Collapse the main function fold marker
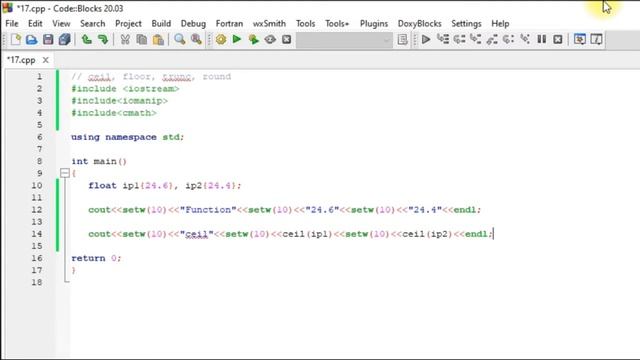 click(64, 173)
